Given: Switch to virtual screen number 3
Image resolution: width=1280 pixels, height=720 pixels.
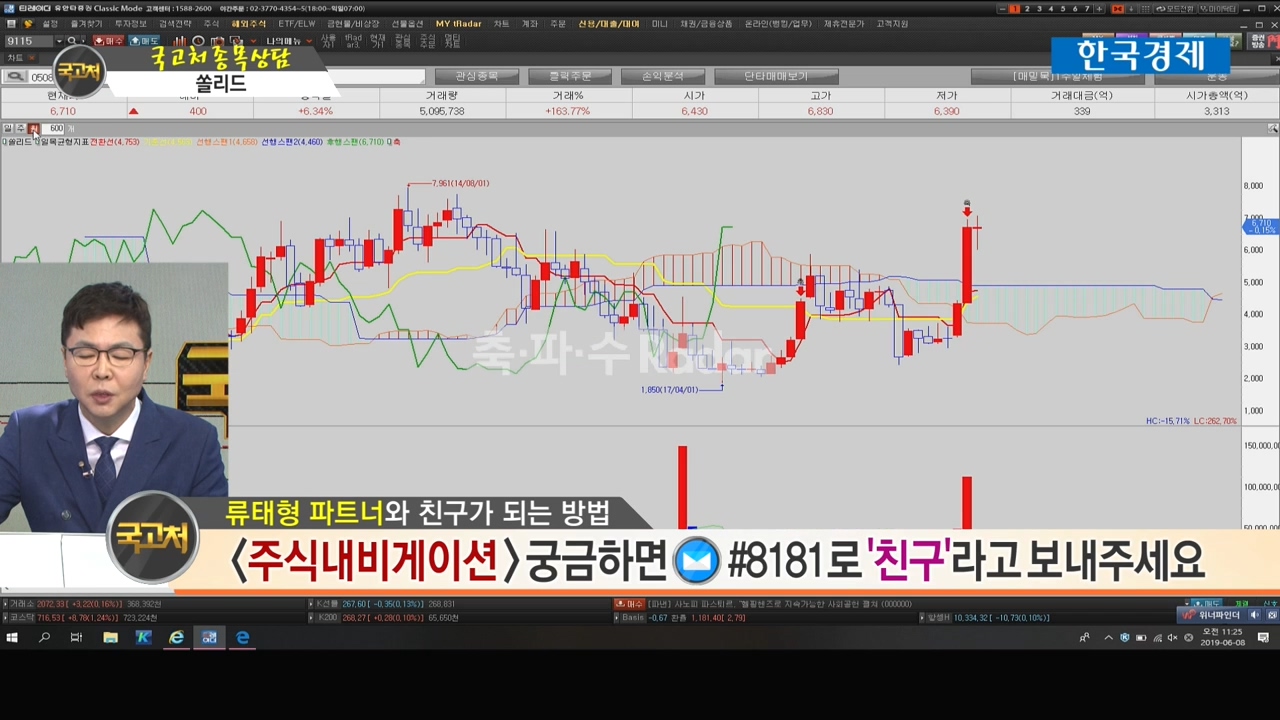Looking at the screenshot, I should [1038, 9].
